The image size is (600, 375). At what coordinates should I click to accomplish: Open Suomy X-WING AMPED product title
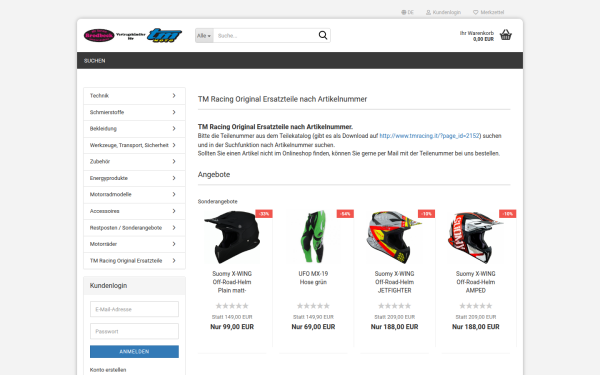tap(475, 282)
